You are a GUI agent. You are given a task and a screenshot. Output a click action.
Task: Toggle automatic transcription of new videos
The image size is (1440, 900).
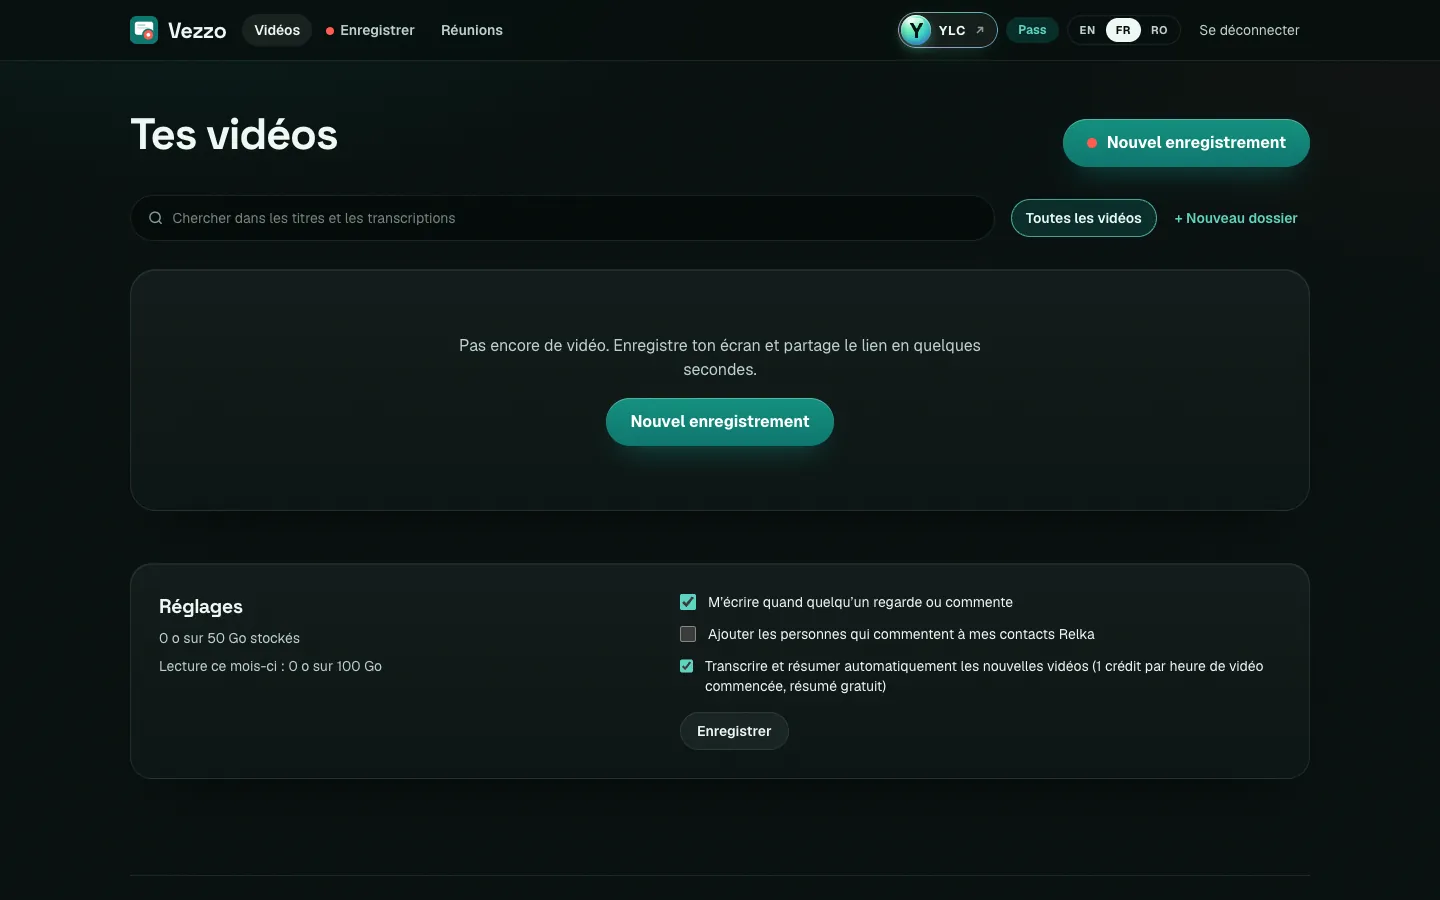[x=687, y=666]
